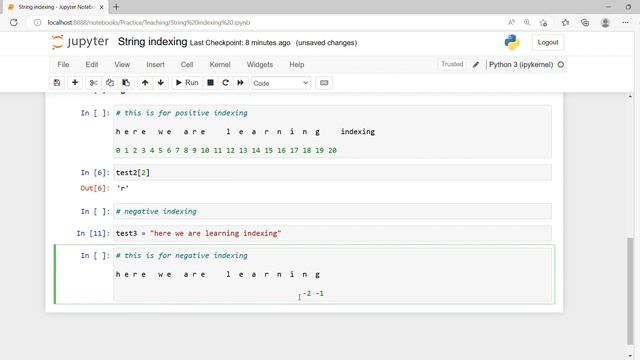Open the browser Favorites list icon

coord(565,22)
